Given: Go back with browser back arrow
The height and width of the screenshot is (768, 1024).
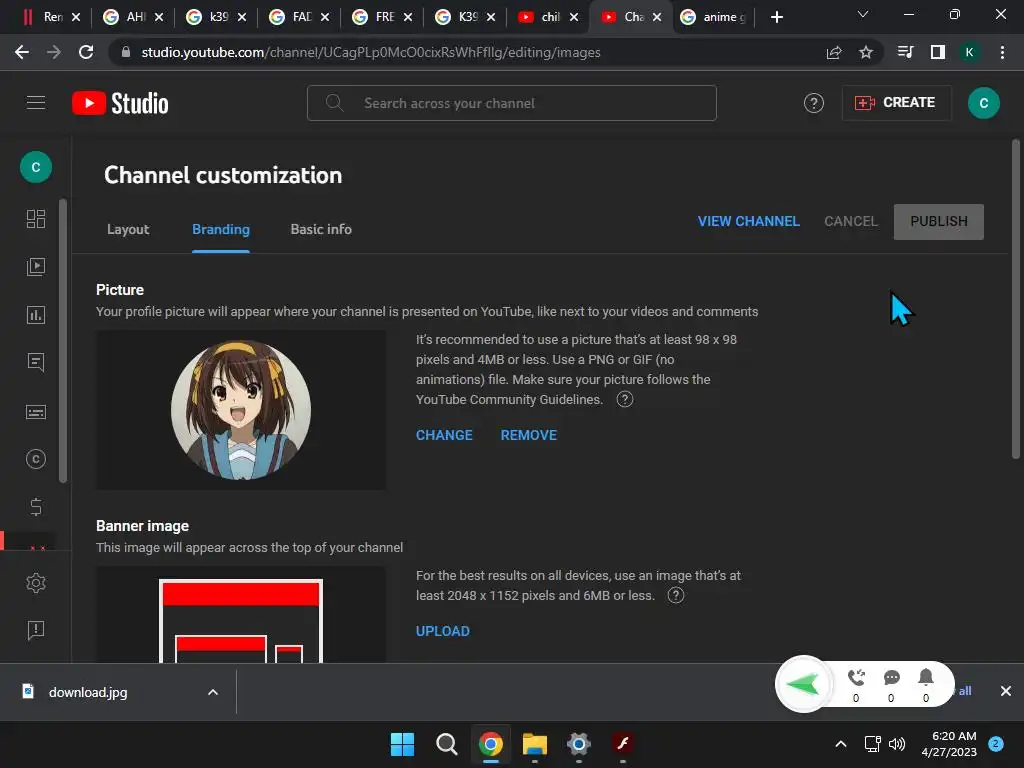Looking at the screenshot, I should tap(22, 52).
